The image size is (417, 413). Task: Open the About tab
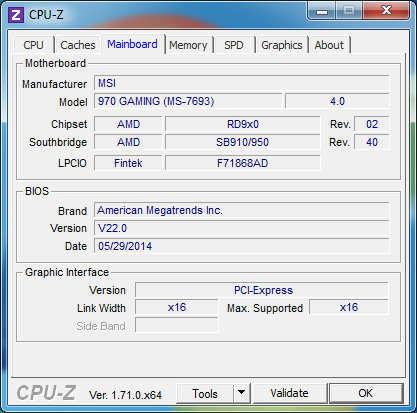(329, 45)
